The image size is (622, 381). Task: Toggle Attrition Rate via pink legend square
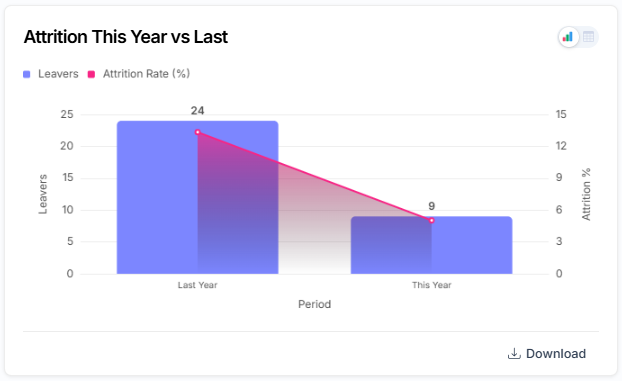click(x=91, y=74)
